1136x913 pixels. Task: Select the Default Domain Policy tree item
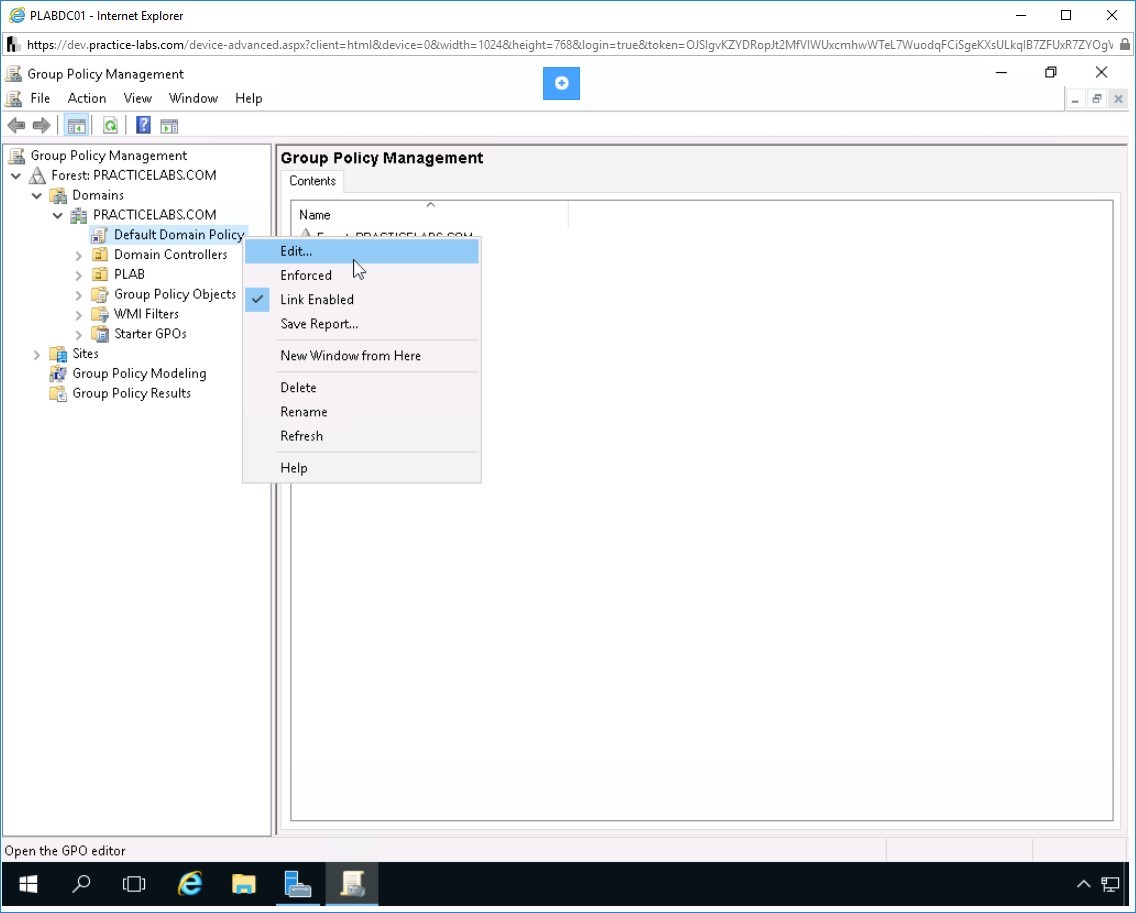point(179,235)
